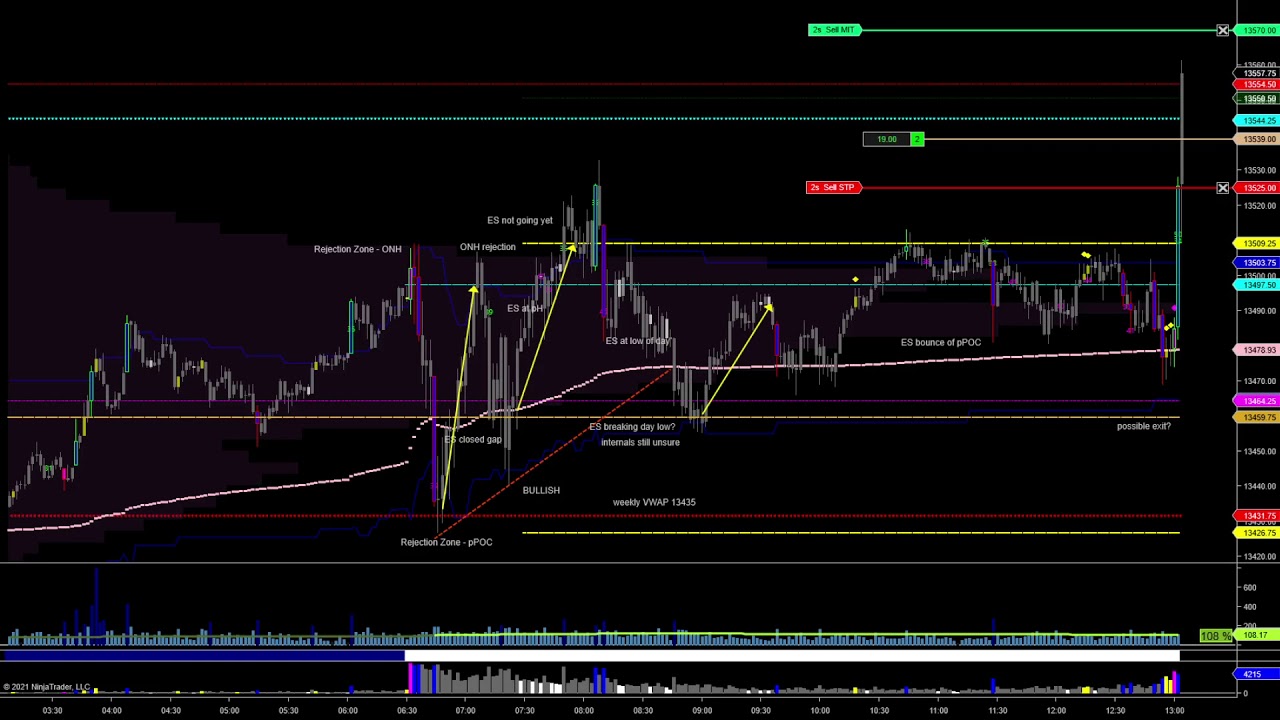Image resolution: width=1280 pixels, height=720 pixels.
Task: Click the 13426.75 yellow price marker
Action: pyautogui.click(x=1257, y=533)
